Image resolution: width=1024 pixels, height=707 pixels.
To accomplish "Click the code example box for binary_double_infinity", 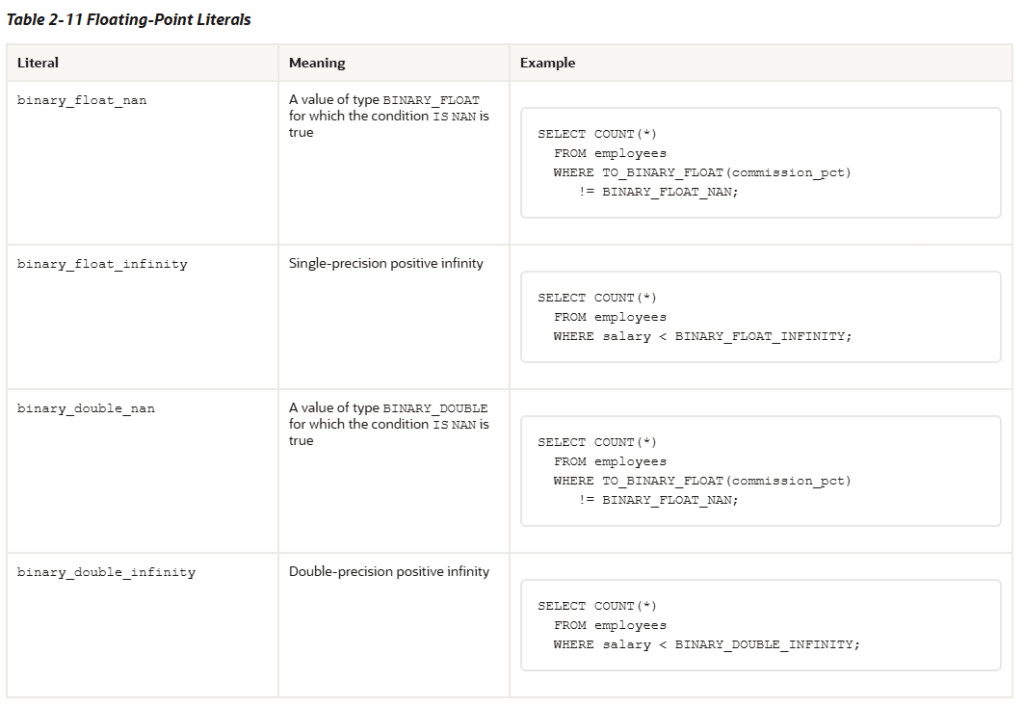I will point(760,625).
